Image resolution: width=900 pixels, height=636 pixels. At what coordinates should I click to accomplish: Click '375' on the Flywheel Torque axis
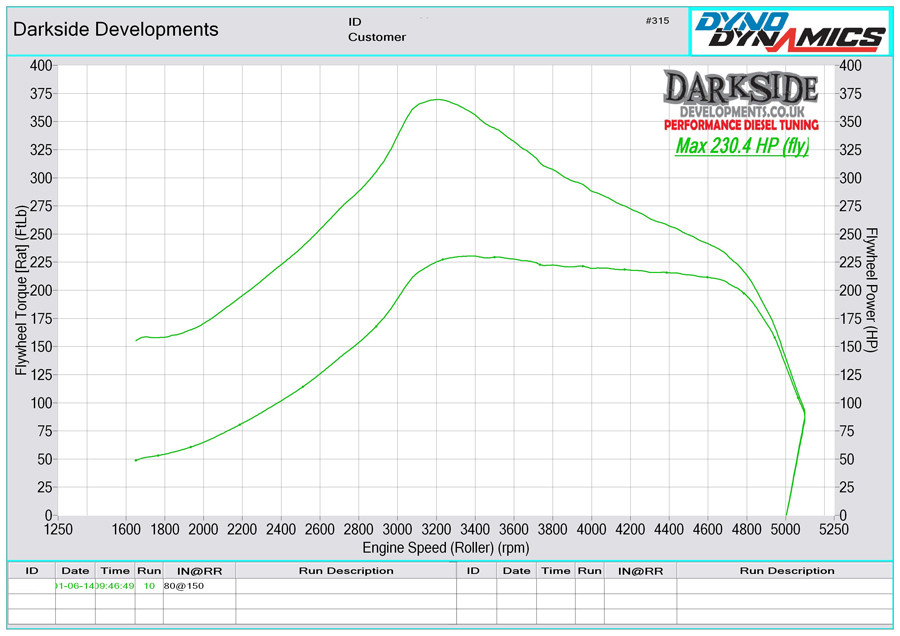click(x=41, y=94)
